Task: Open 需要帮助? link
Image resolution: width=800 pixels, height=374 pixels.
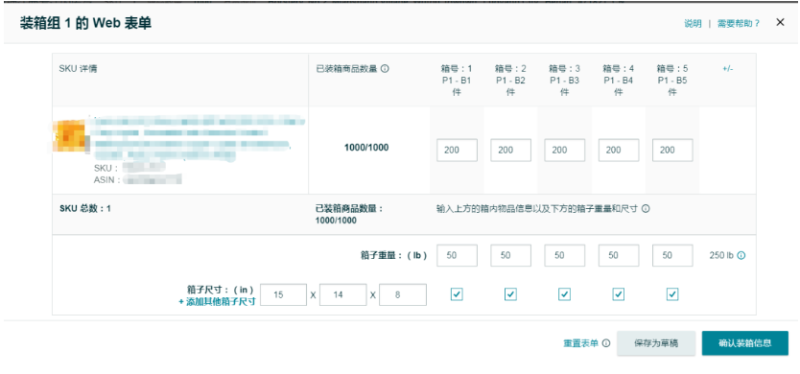Action: click(x=738, y=23)
